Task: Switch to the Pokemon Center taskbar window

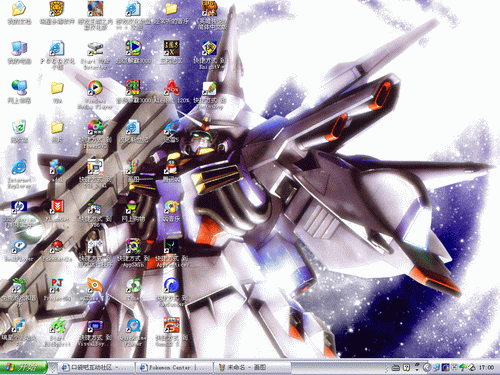Action: pyautogui.click(x=174, y=367)
